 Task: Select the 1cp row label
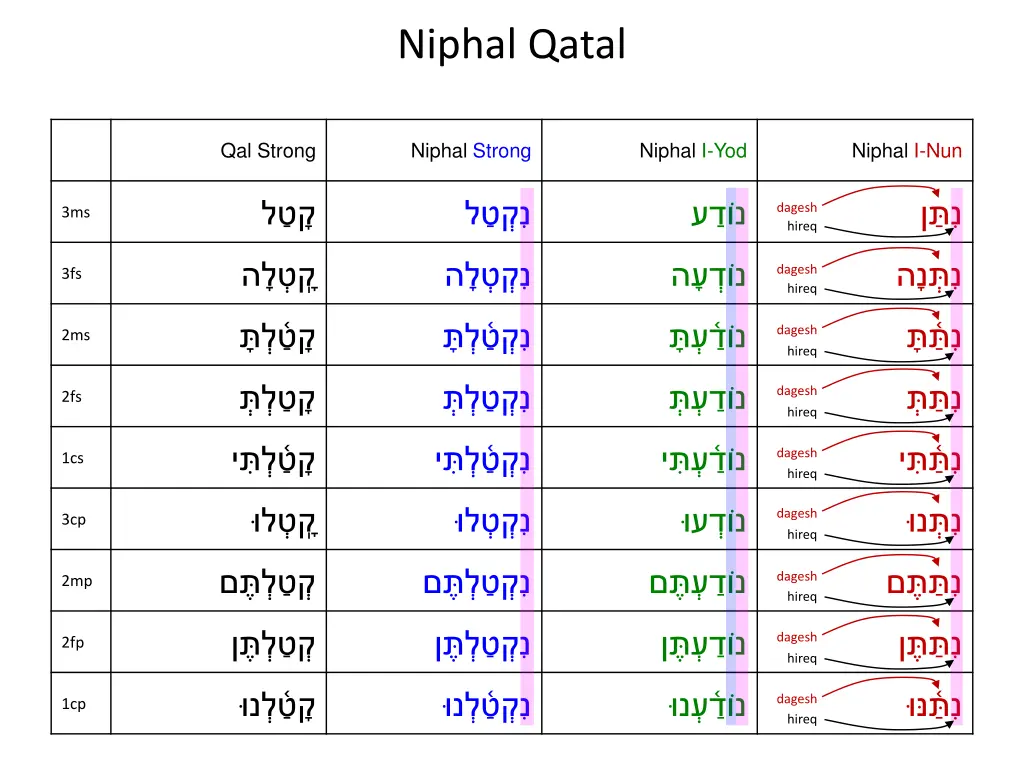(x=74, y=704)
